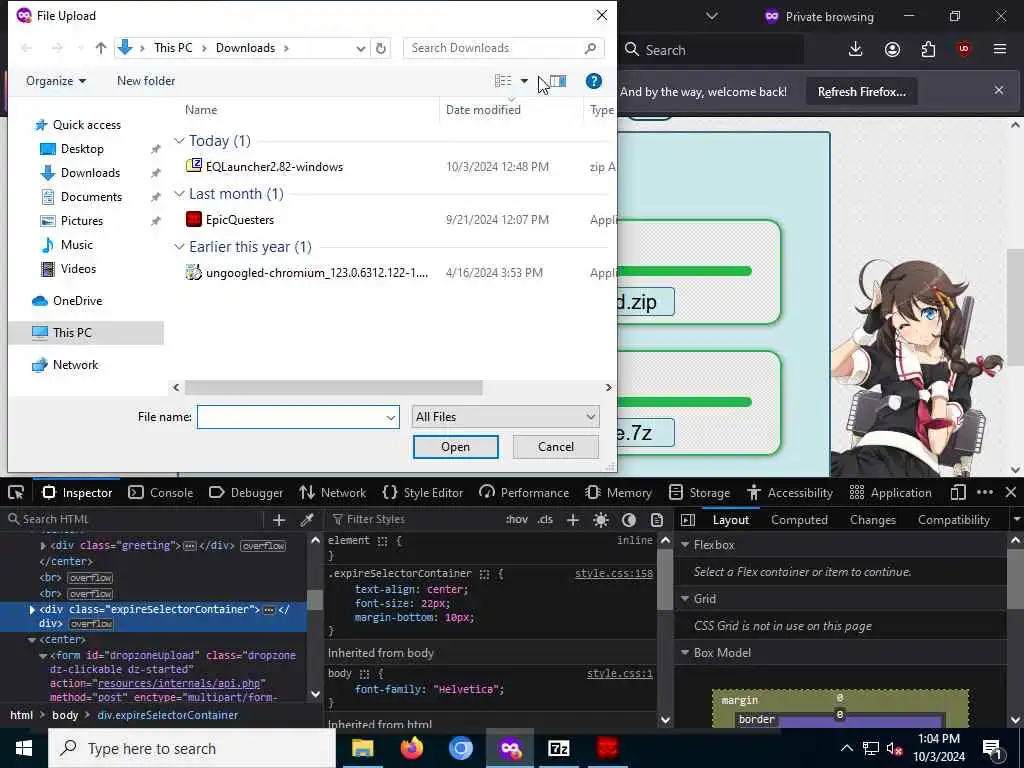The image size is (1024, 768).
Task: Open Firefox account icon
Action: click(x=892, y=50)
